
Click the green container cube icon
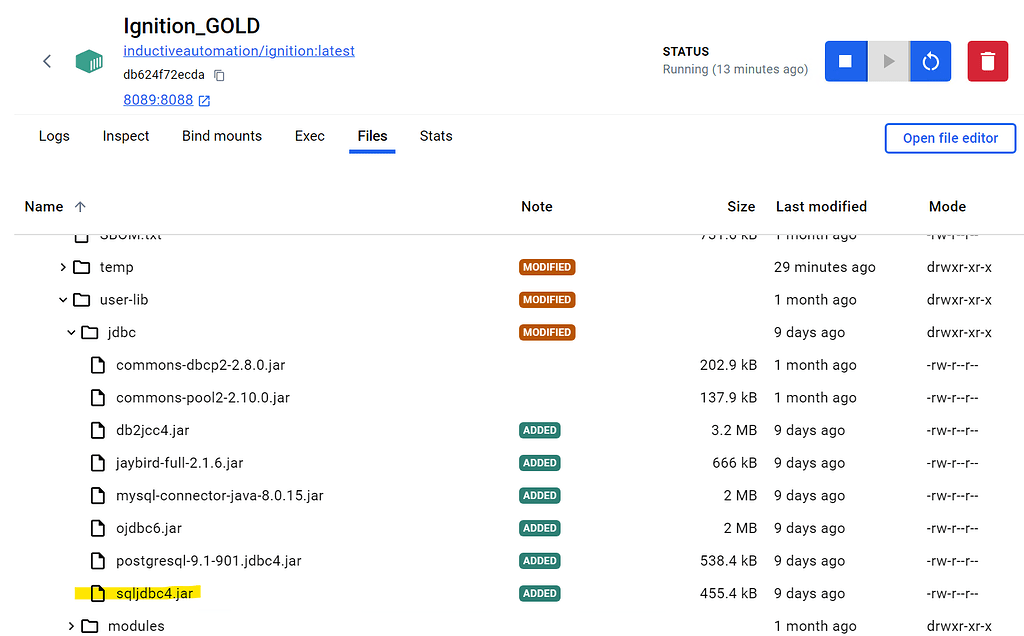(x=89, y=61)
